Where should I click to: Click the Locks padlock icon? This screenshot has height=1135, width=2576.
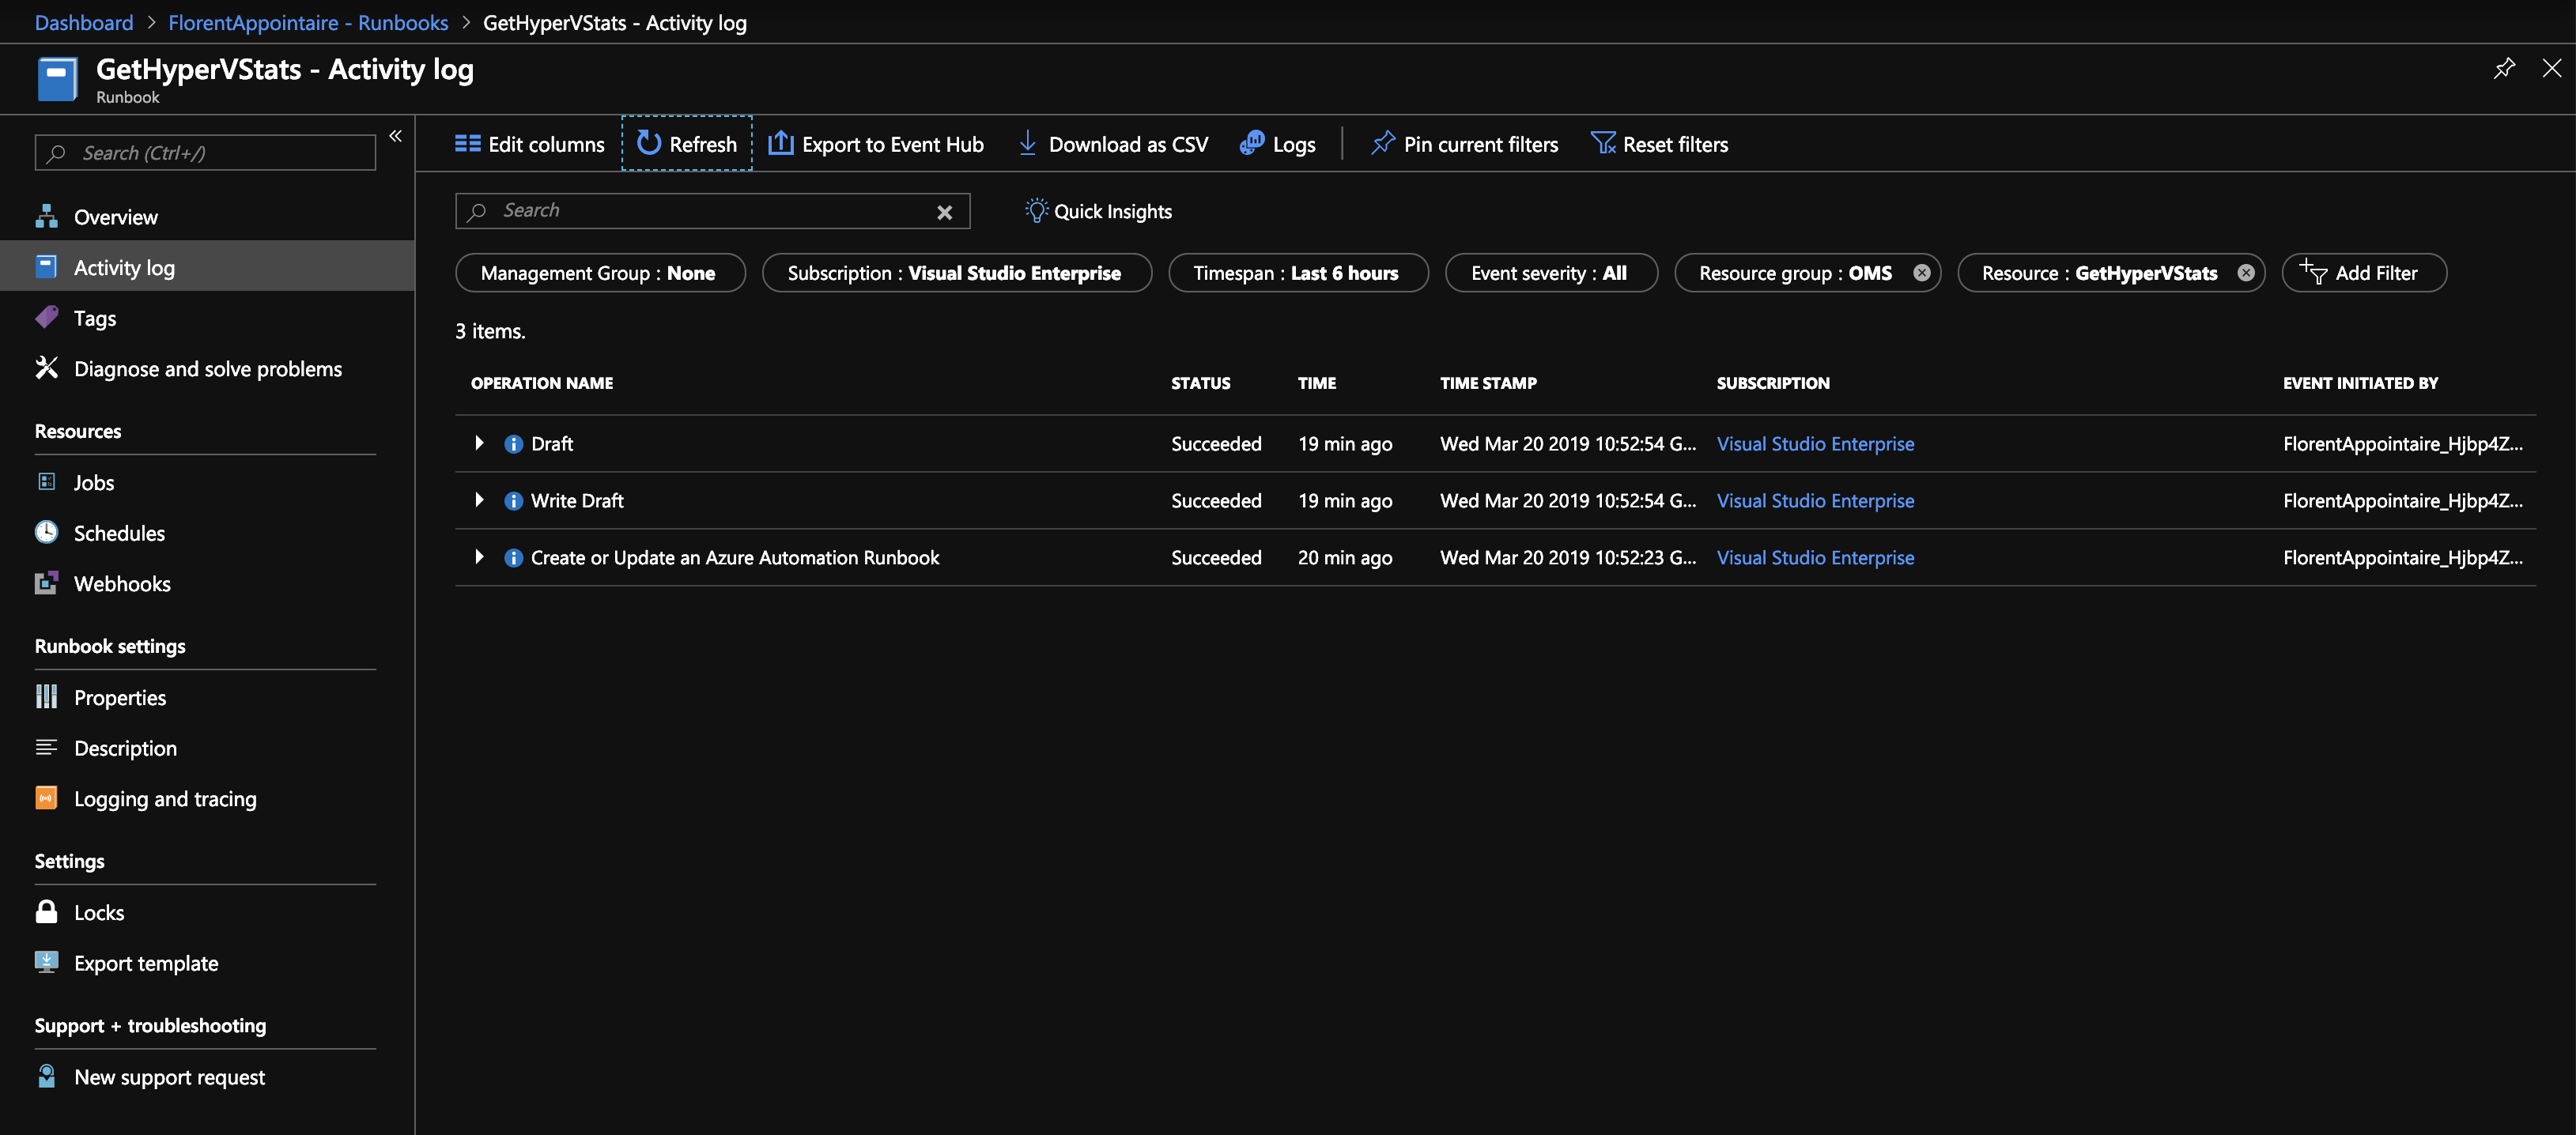coord(46,911)
